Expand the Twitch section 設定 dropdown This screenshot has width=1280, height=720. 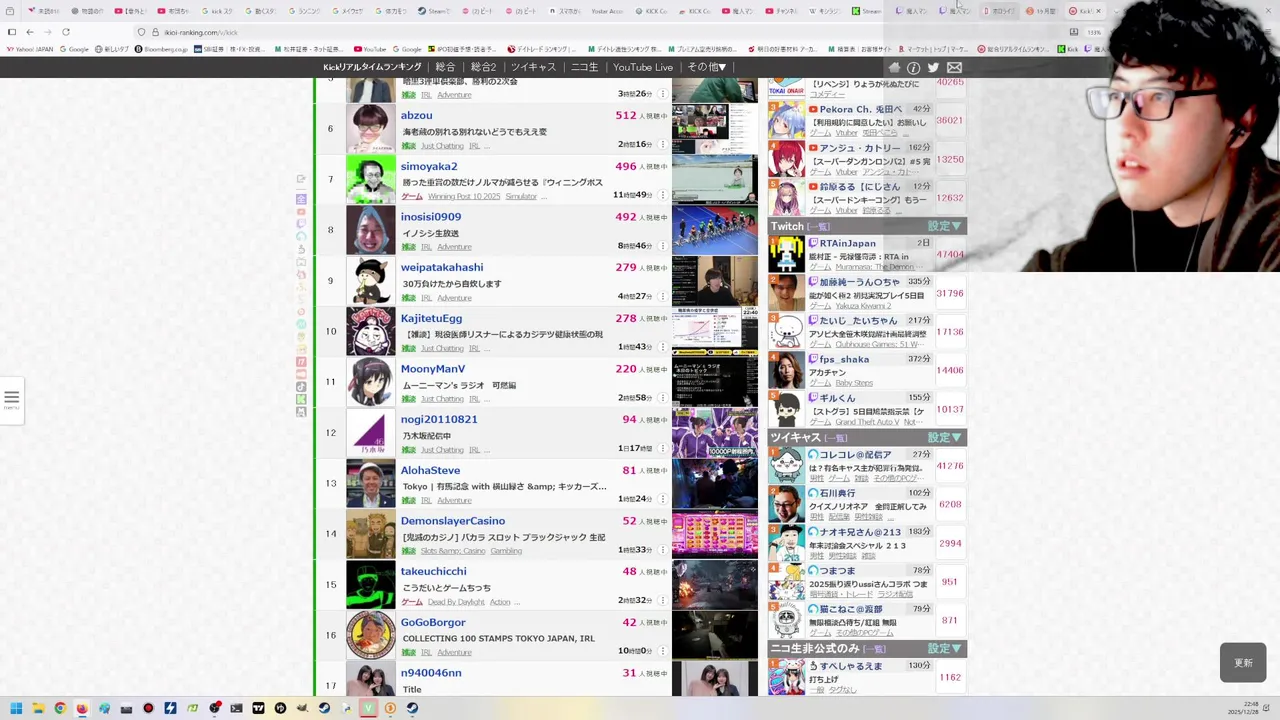944,226
